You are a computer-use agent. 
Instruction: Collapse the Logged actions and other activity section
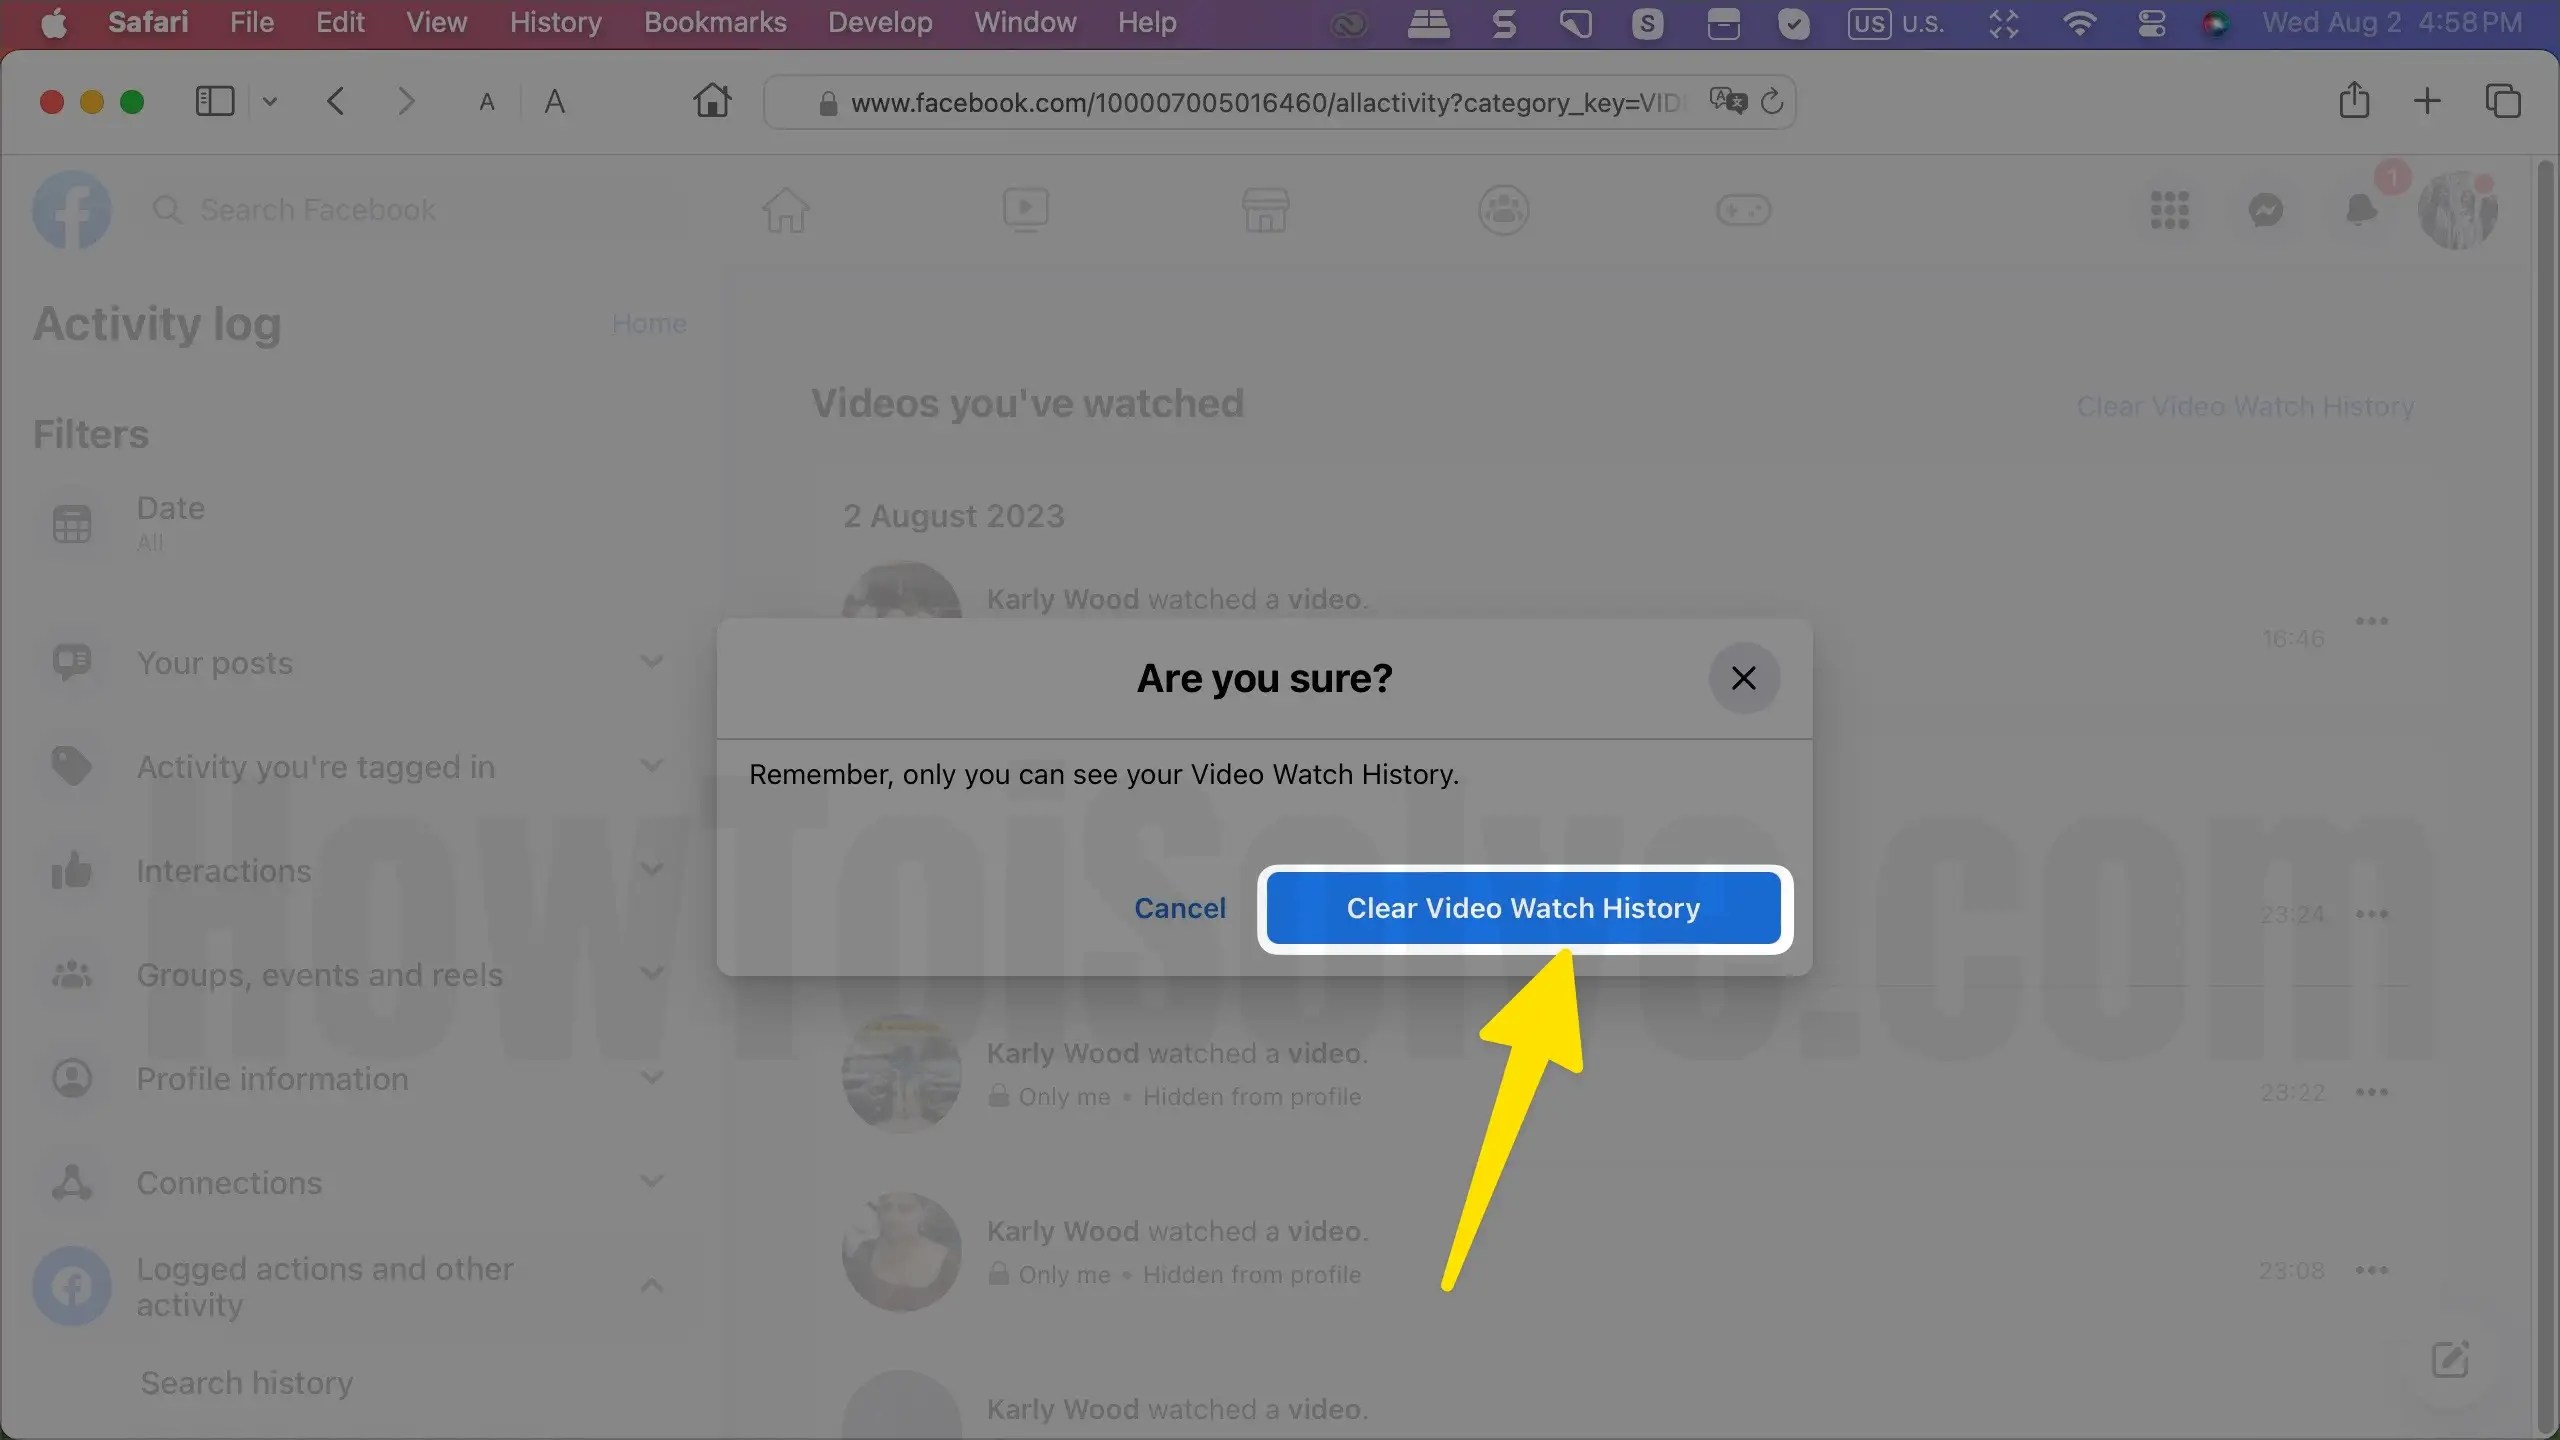click(652, 1283)
